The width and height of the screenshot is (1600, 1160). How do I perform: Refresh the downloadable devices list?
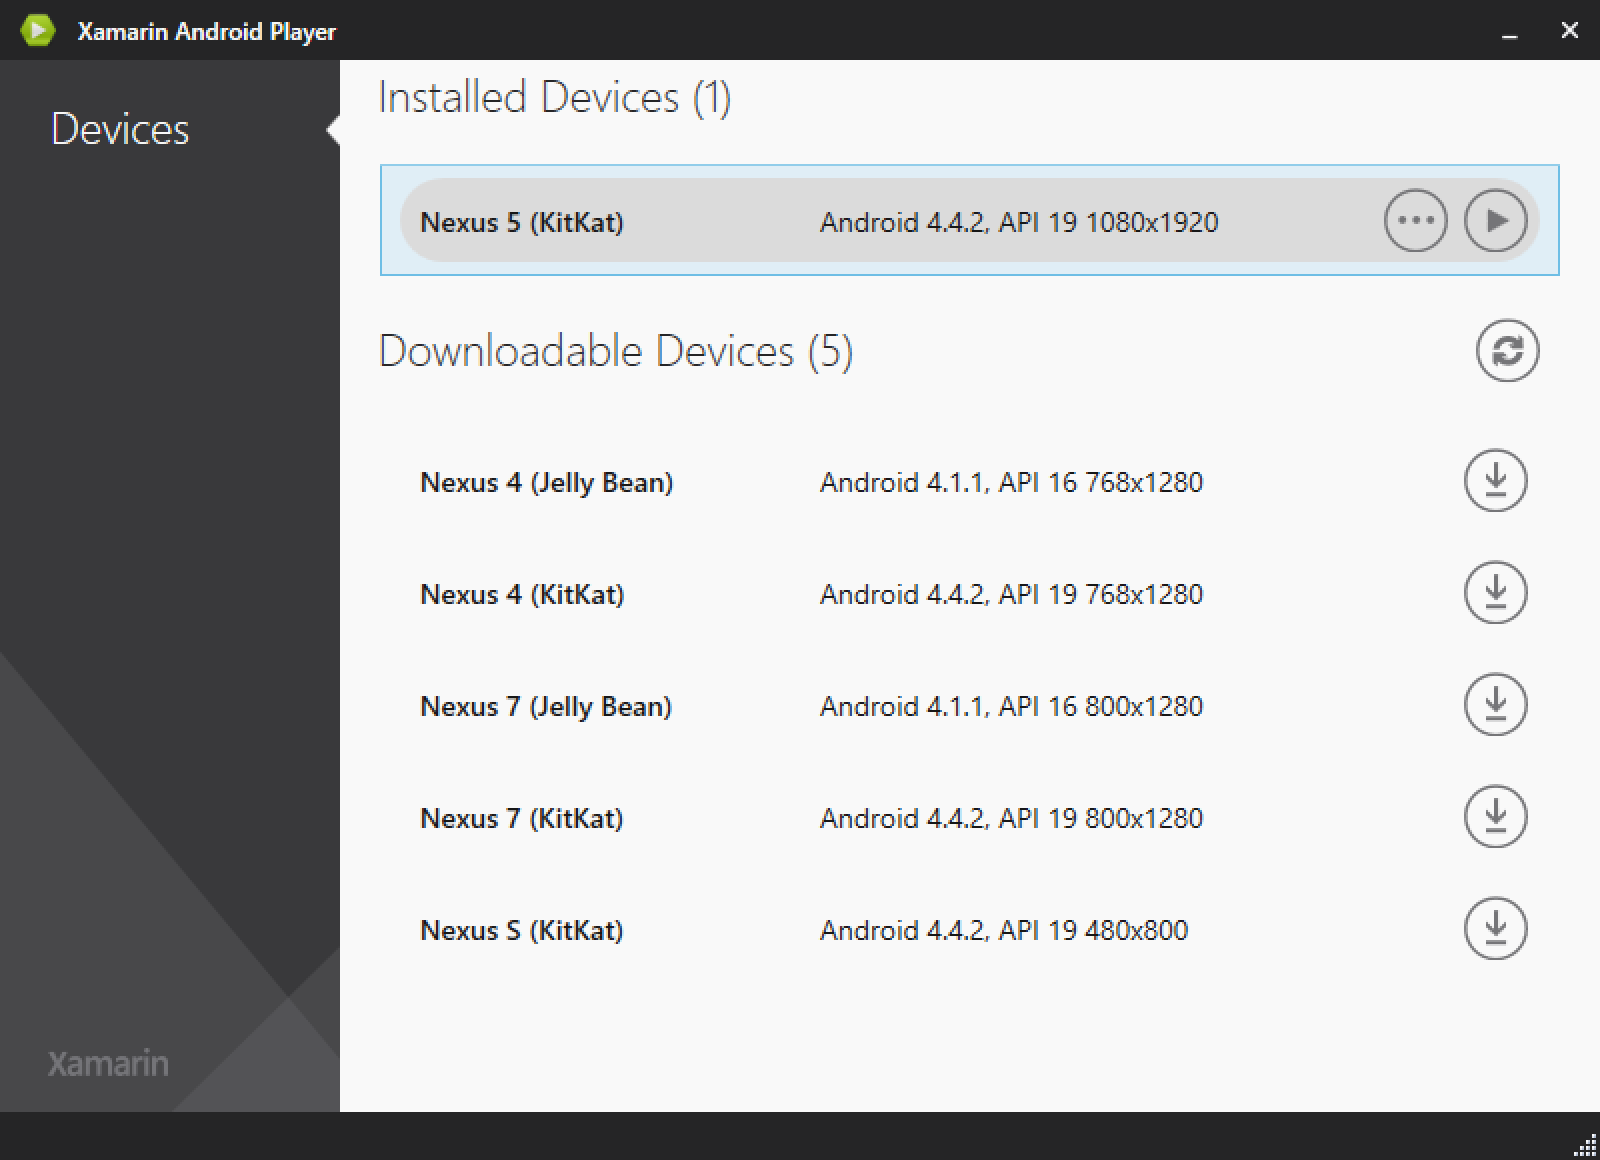(x=1507, y=351)
